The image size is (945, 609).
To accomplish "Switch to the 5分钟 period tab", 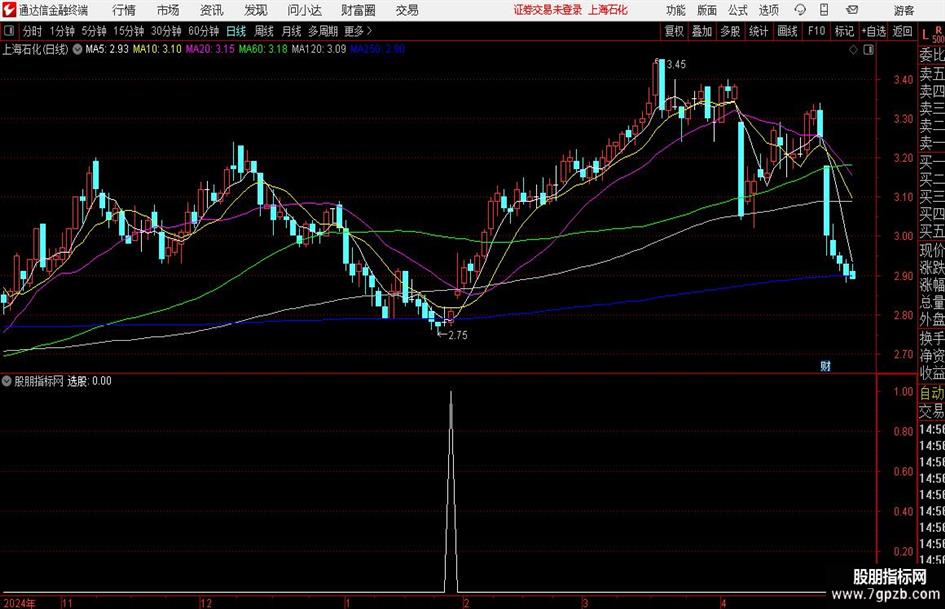I will coord(93,31).
